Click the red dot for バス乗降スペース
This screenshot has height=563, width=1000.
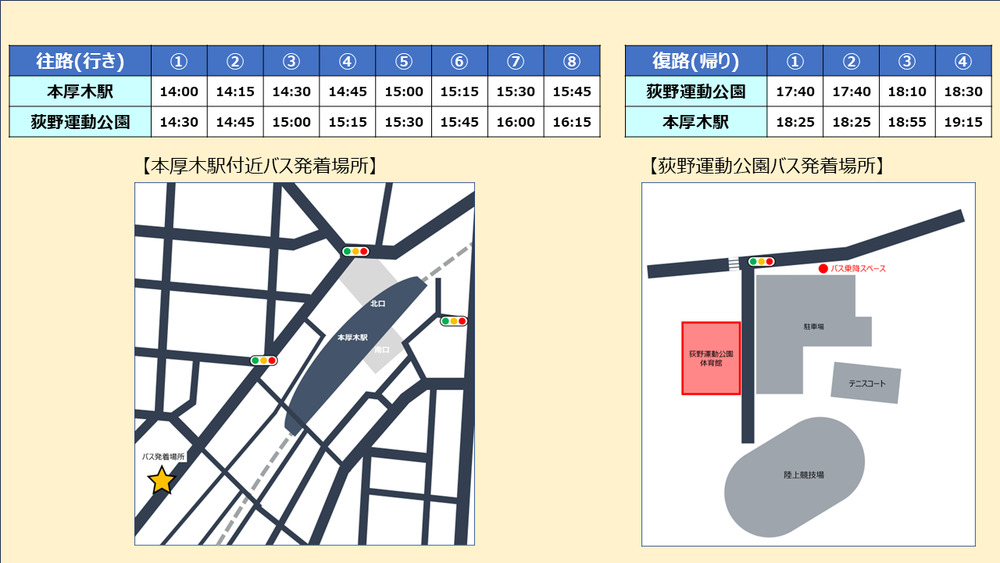(x=823, y=268)
